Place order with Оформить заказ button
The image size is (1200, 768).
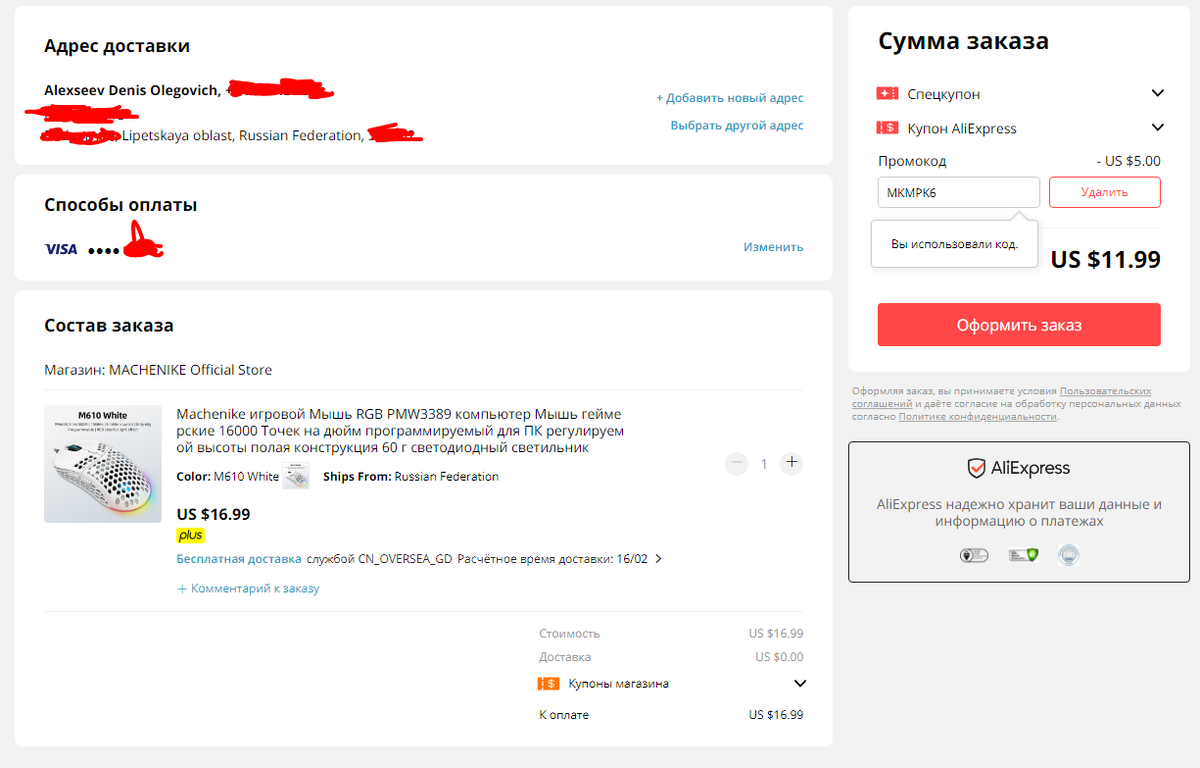pos(1019,325)
